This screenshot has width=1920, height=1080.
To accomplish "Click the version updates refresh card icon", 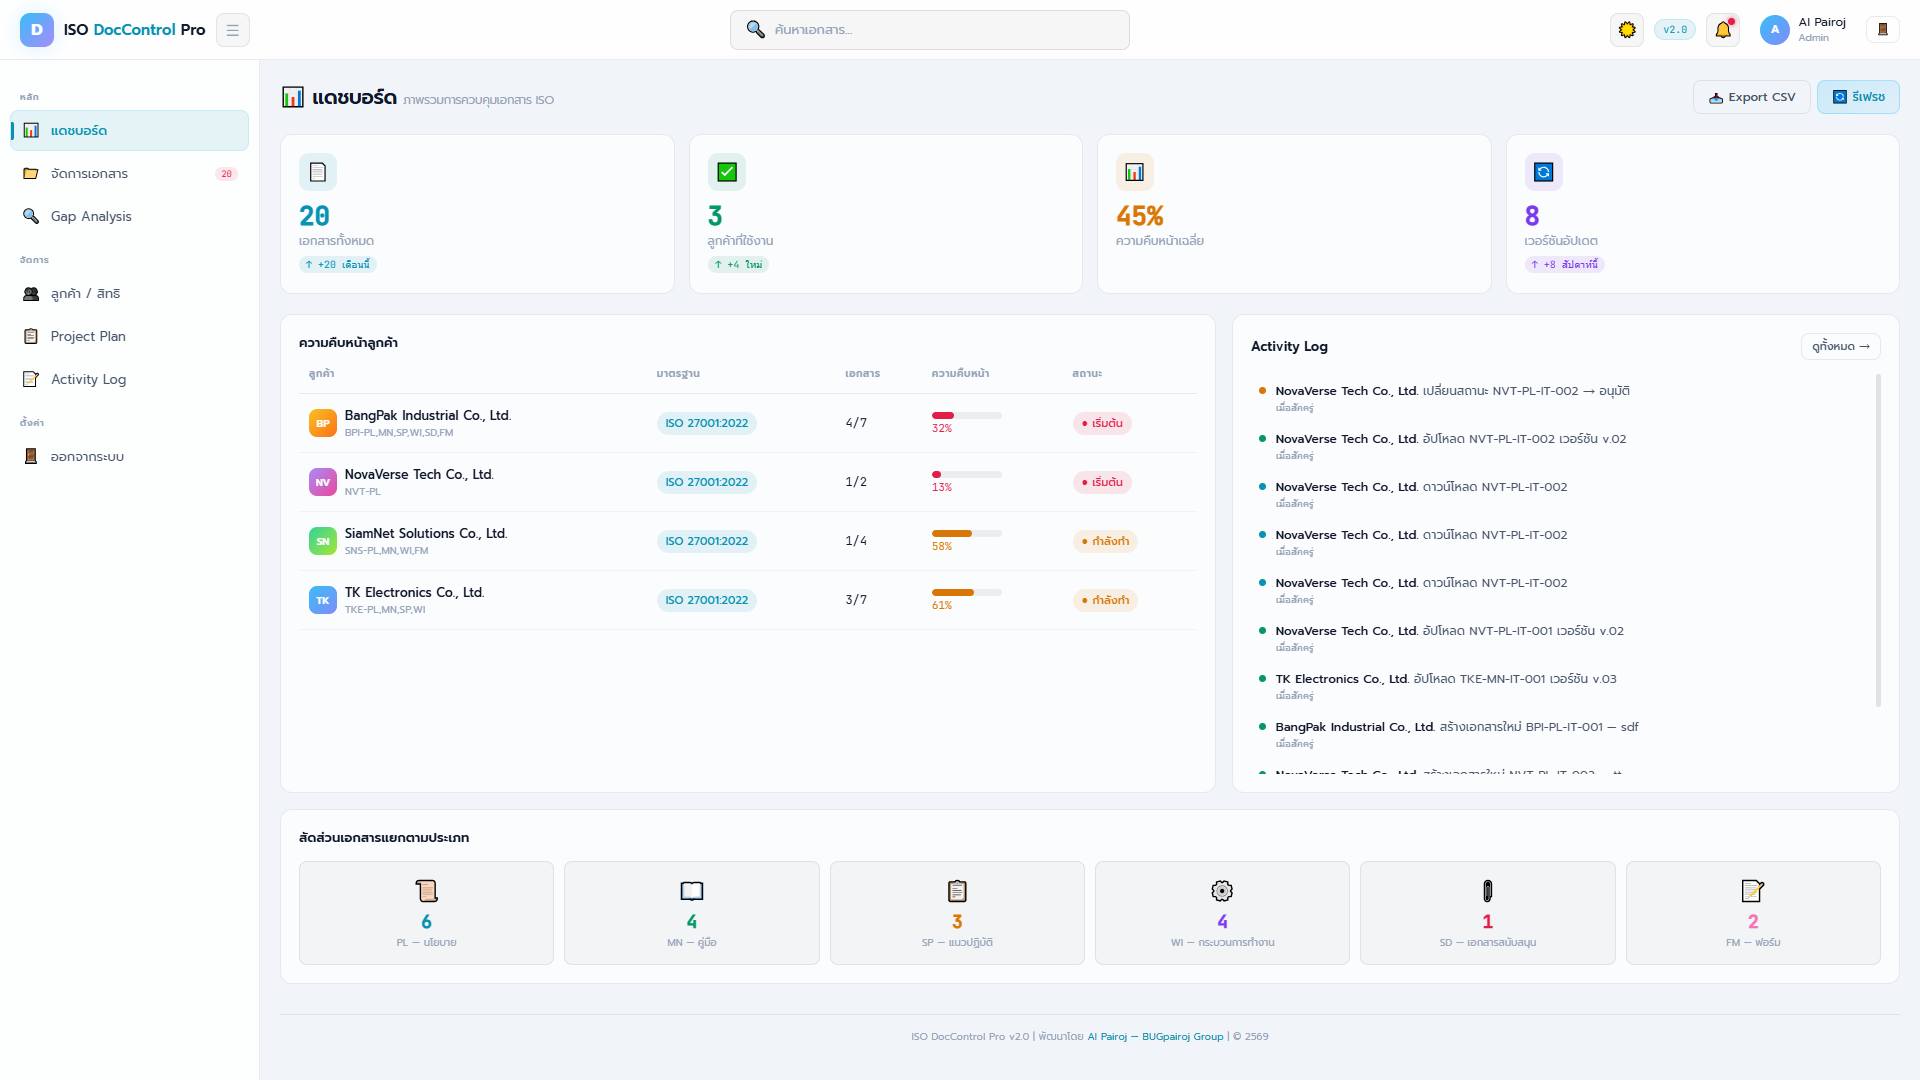I will 1543,172.
